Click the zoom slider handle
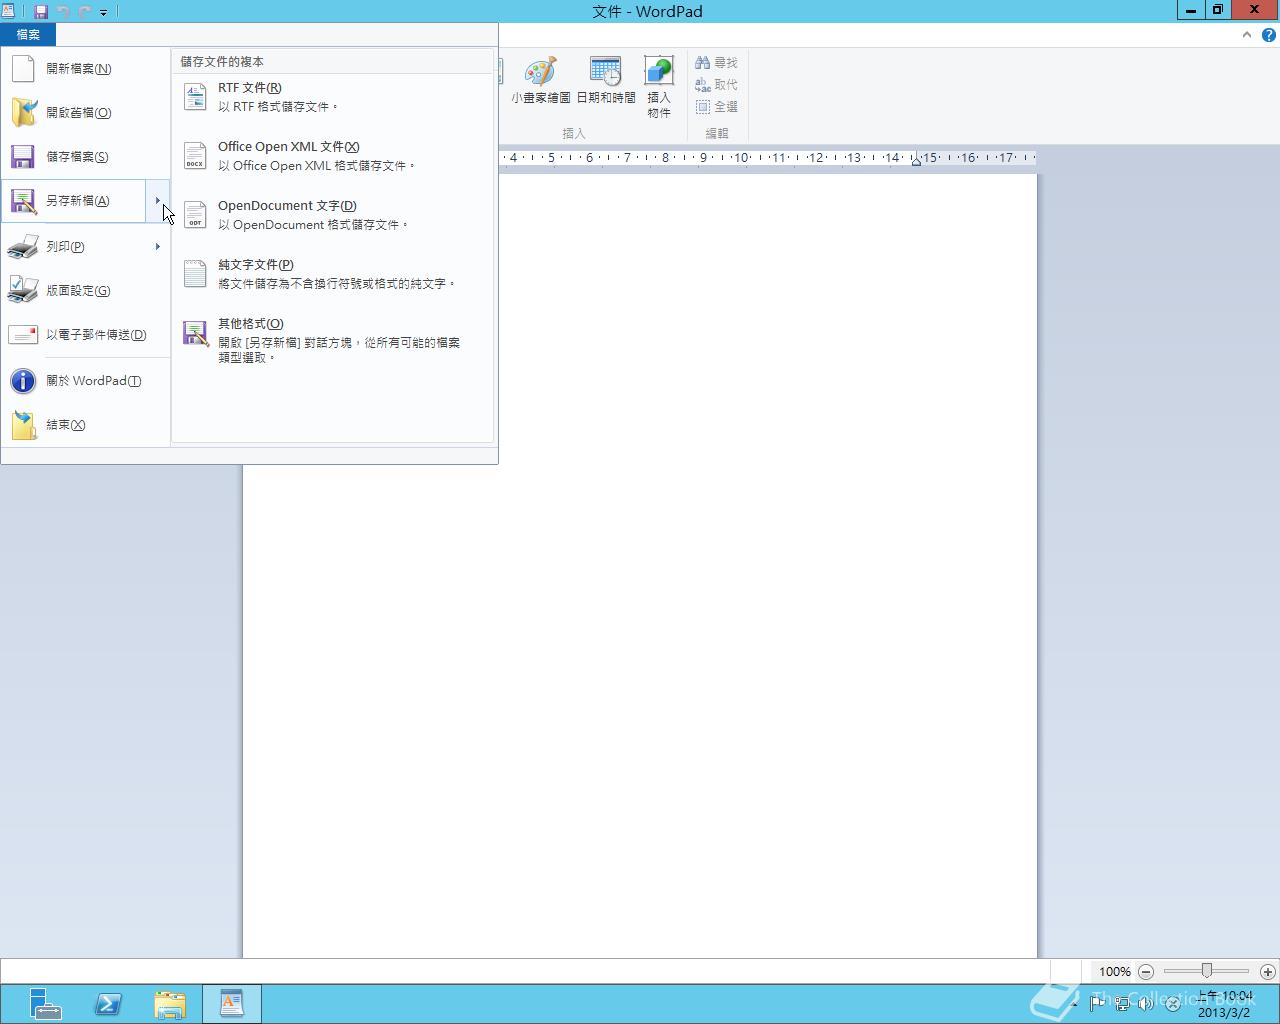 click(1207, 971)
